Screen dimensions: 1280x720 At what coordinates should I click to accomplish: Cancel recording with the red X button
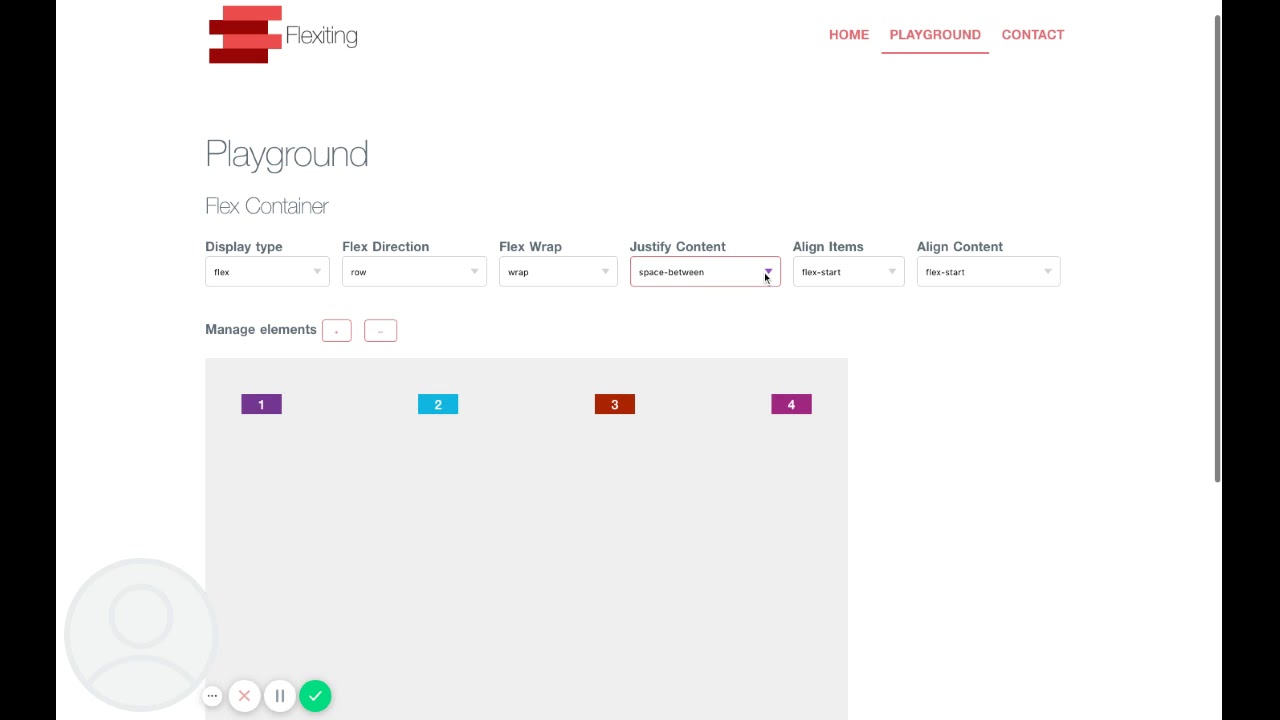(244, 696)
